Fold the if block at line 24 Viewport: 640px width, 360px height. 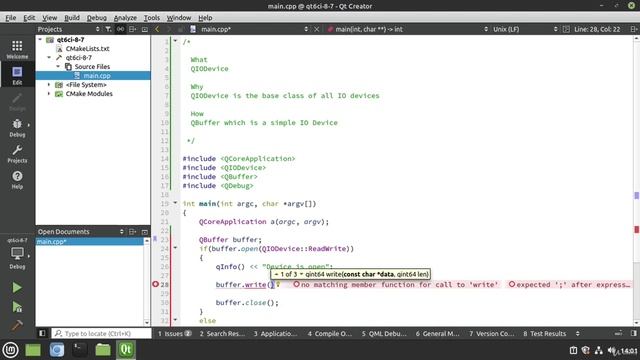(x=175, y=247)
